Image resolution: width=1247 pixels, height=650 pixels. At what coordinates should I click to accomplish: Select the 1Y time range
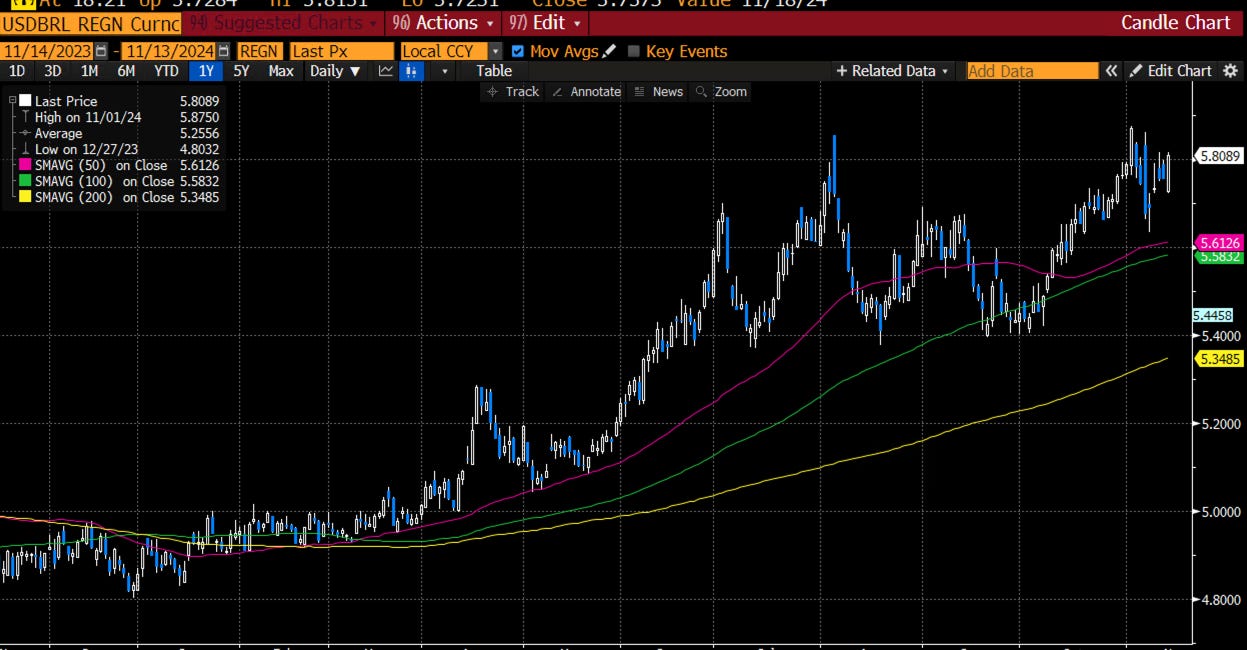(206, 71)
